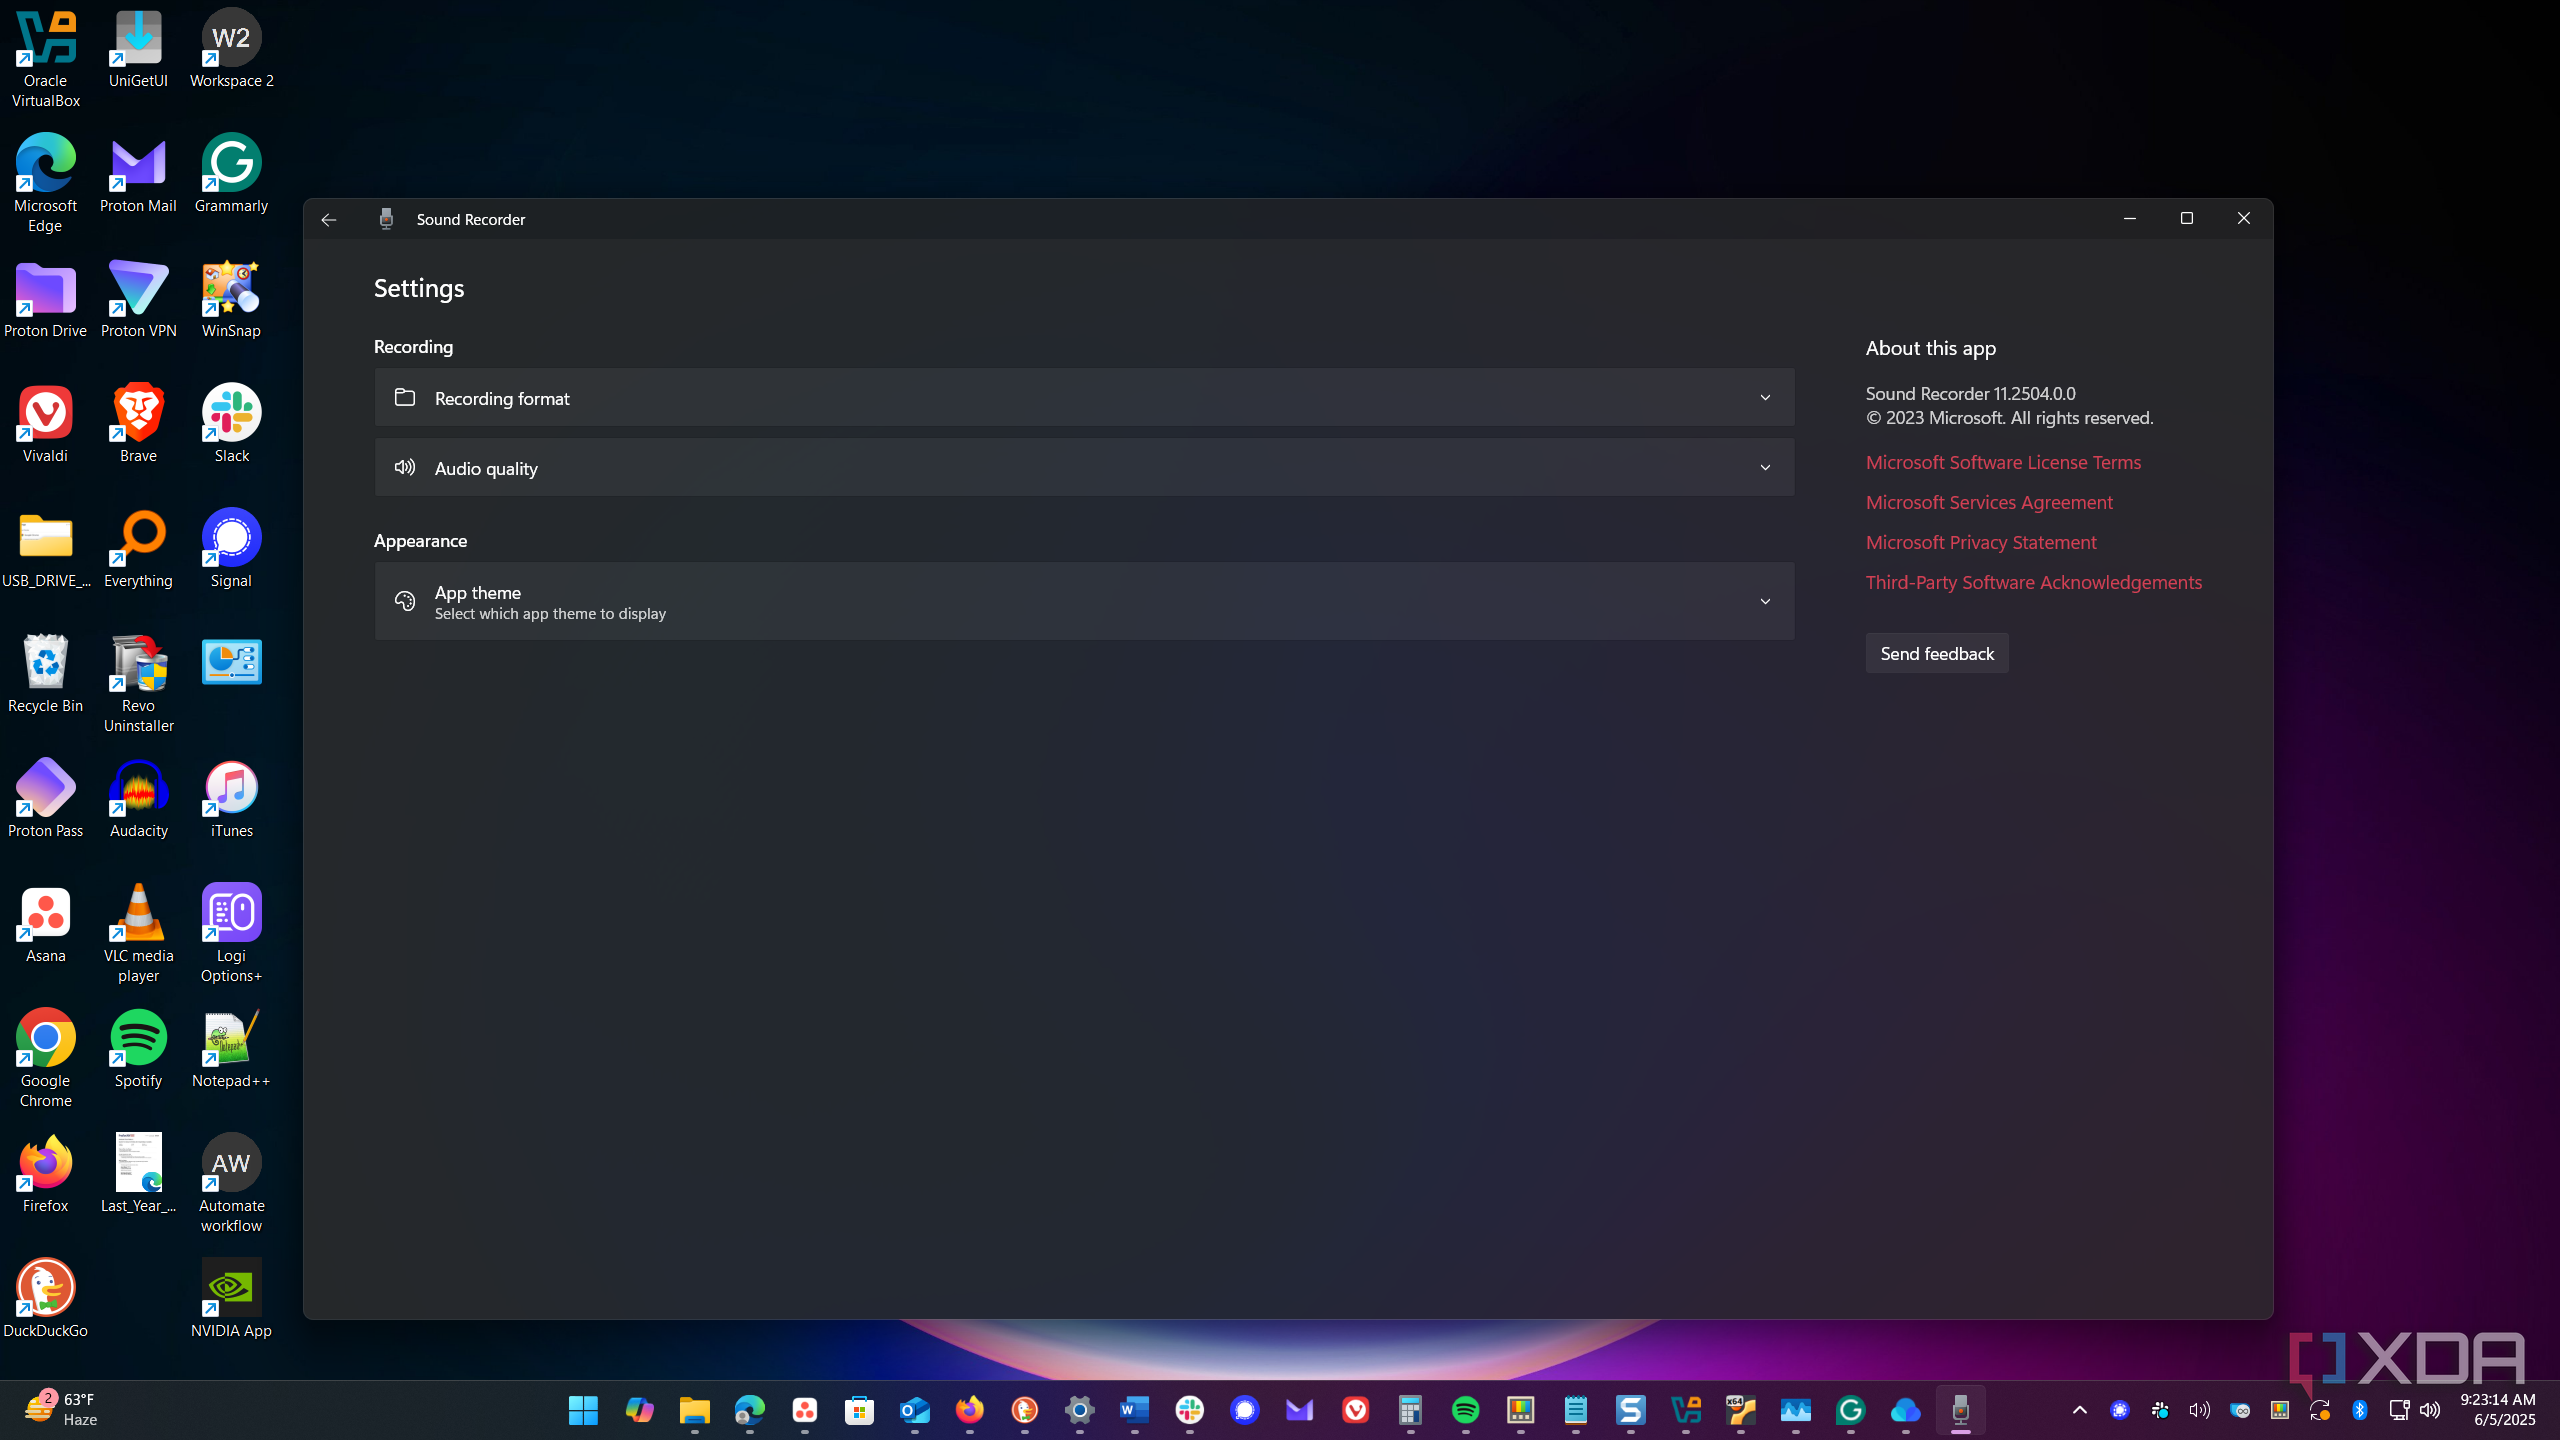Select the Brave desktop icon

(x=138, y=423)
